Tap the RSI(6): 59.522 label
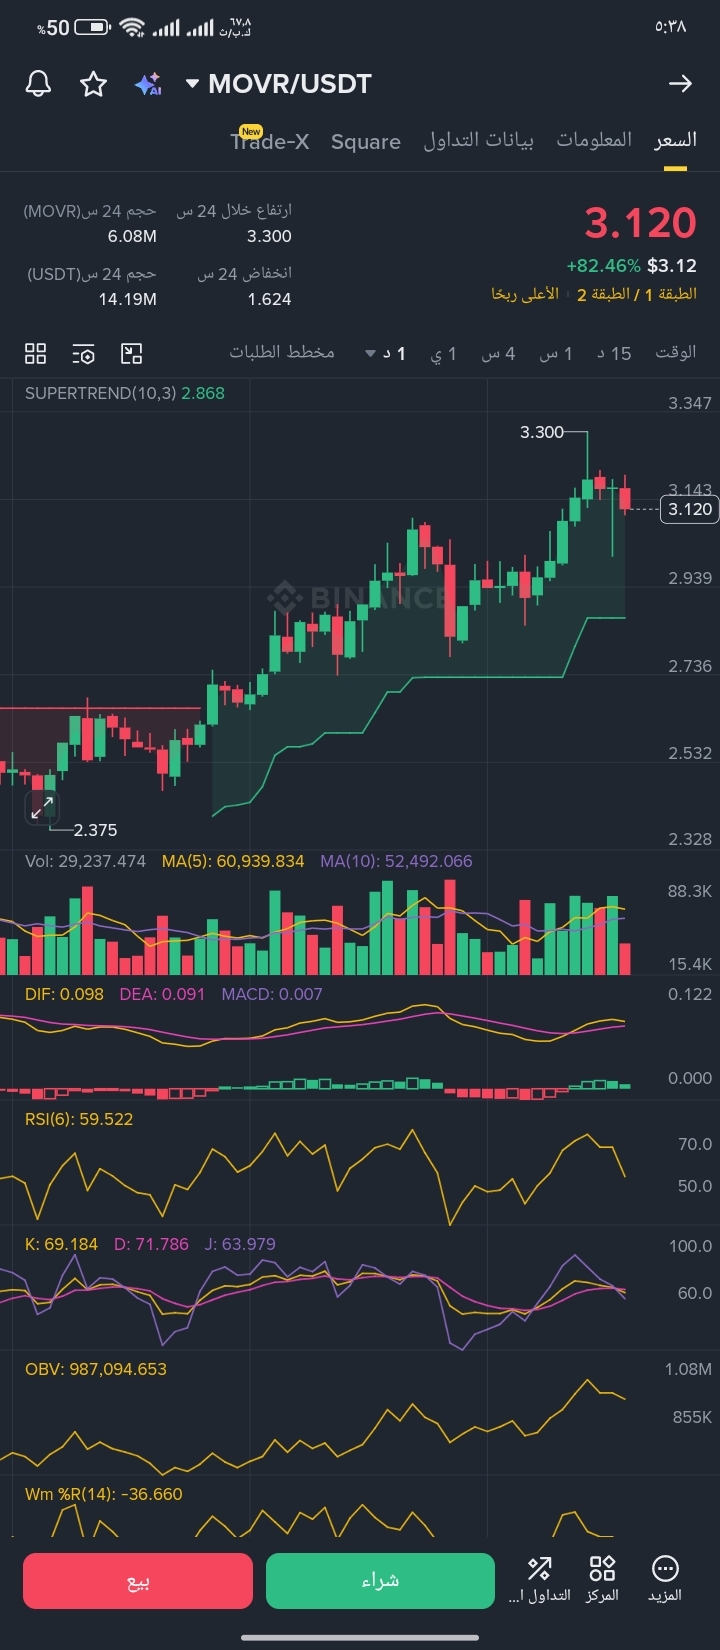This screenshot has height=1650, width=720. pos(79,1119)
